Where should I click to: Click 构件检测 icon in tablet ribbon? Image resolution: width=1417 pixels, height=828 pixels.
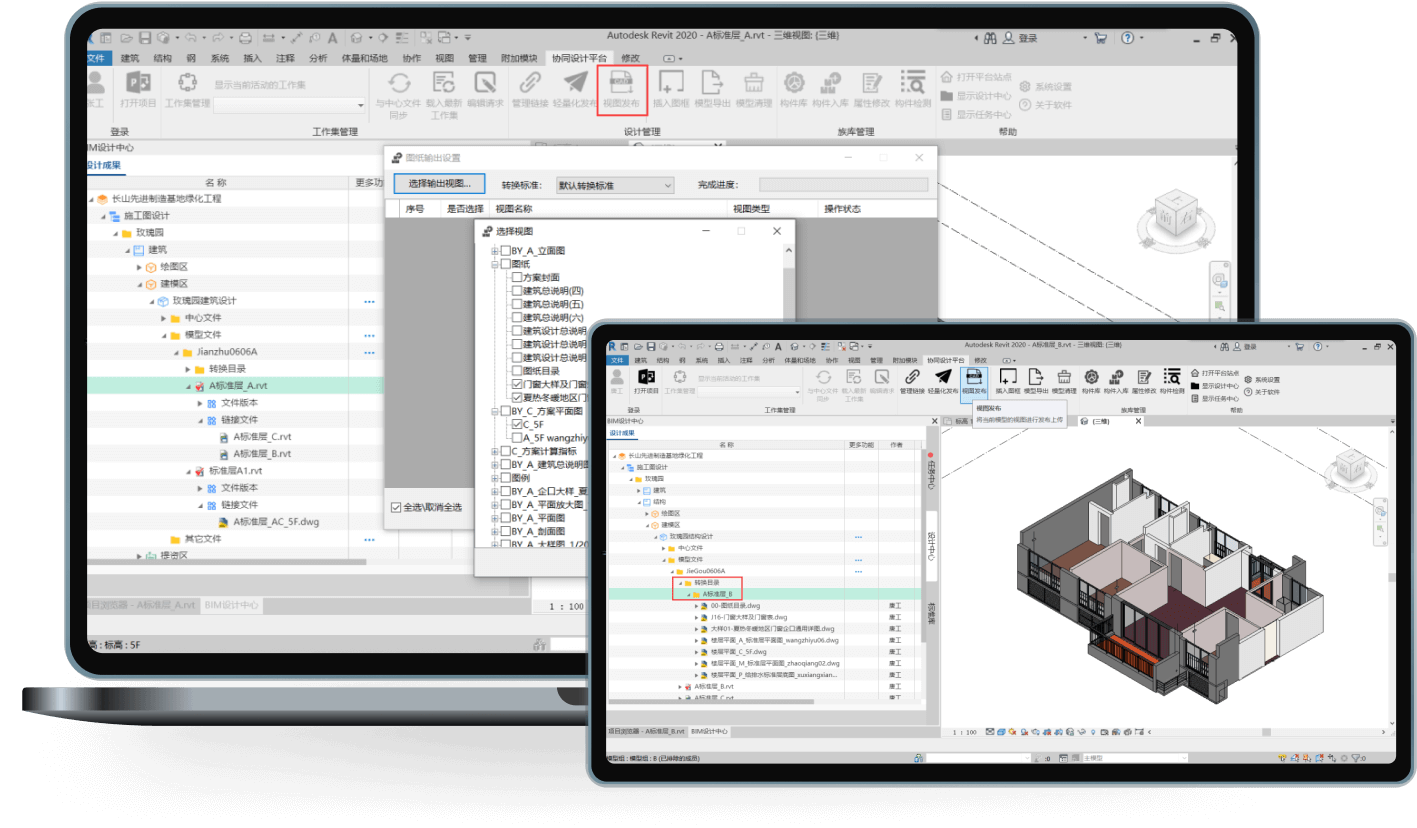coord(1172,377)
